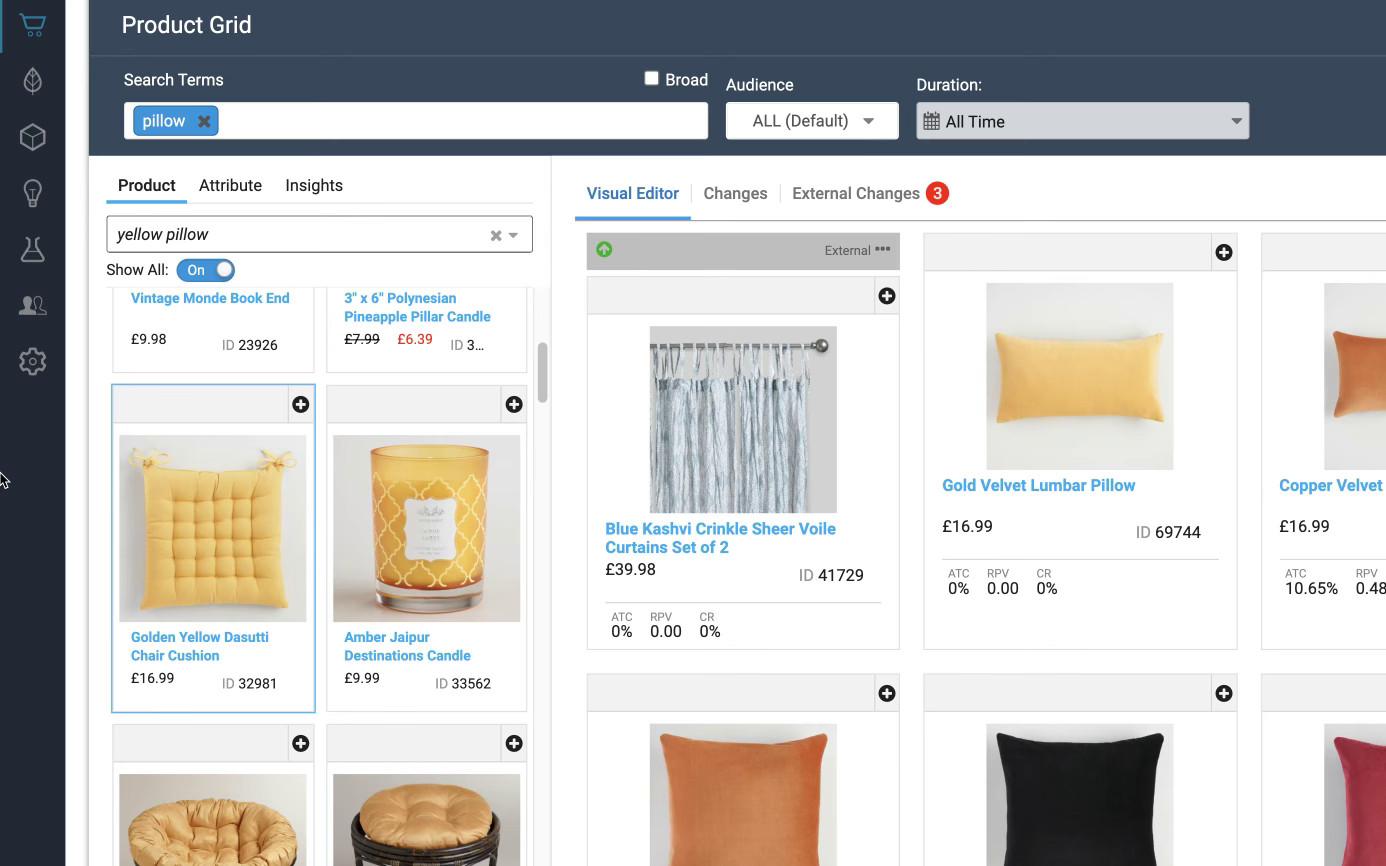Select the yellow chair cushion thumbnail

(213, 528)
